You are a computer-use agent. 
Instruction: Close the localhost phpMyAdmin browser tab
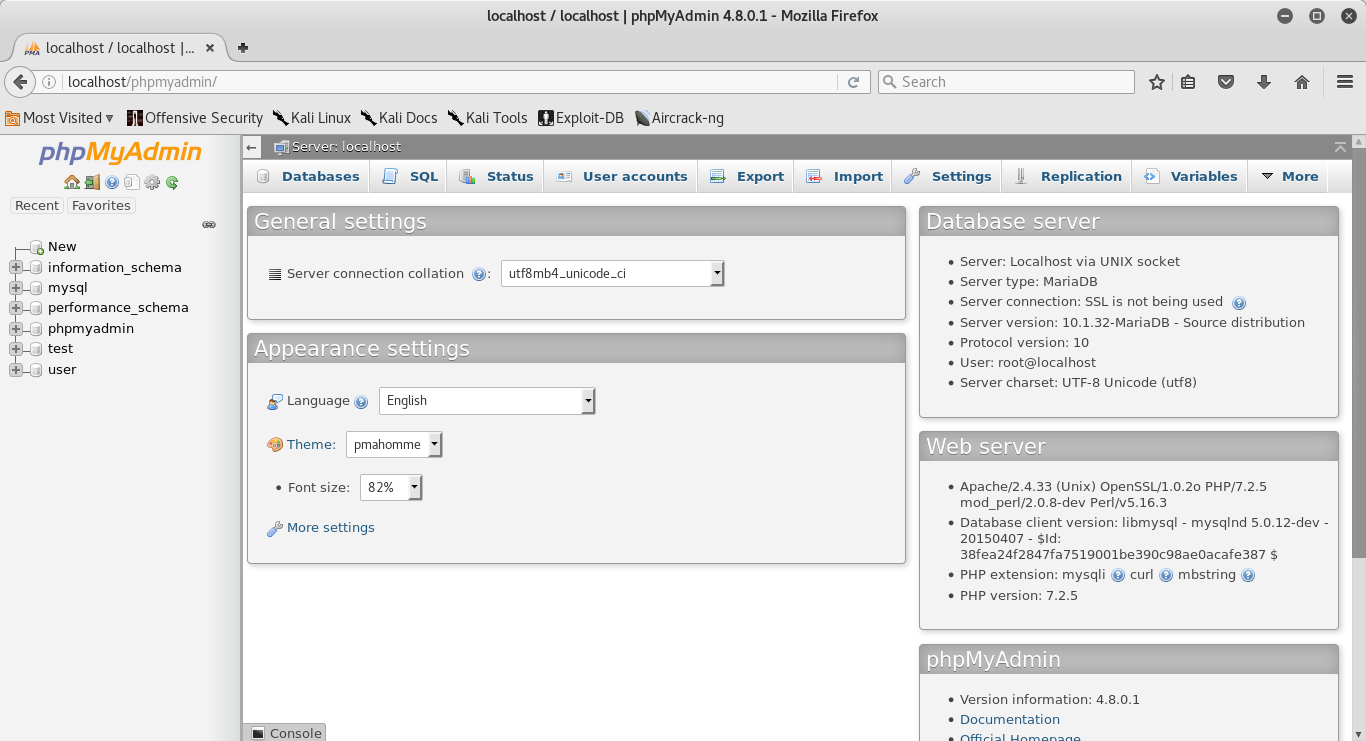pos(210,47)
